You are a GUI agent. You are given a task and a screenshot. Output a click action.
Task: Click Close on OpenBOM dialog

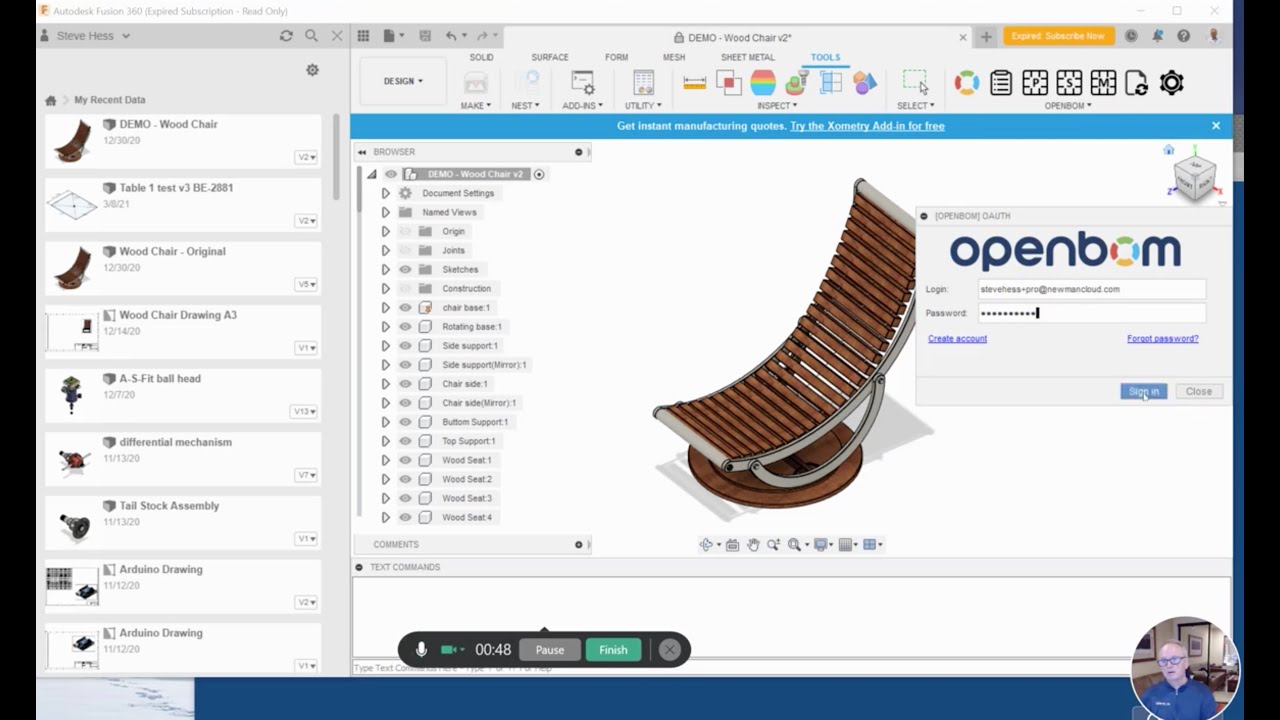[1198, 392]
